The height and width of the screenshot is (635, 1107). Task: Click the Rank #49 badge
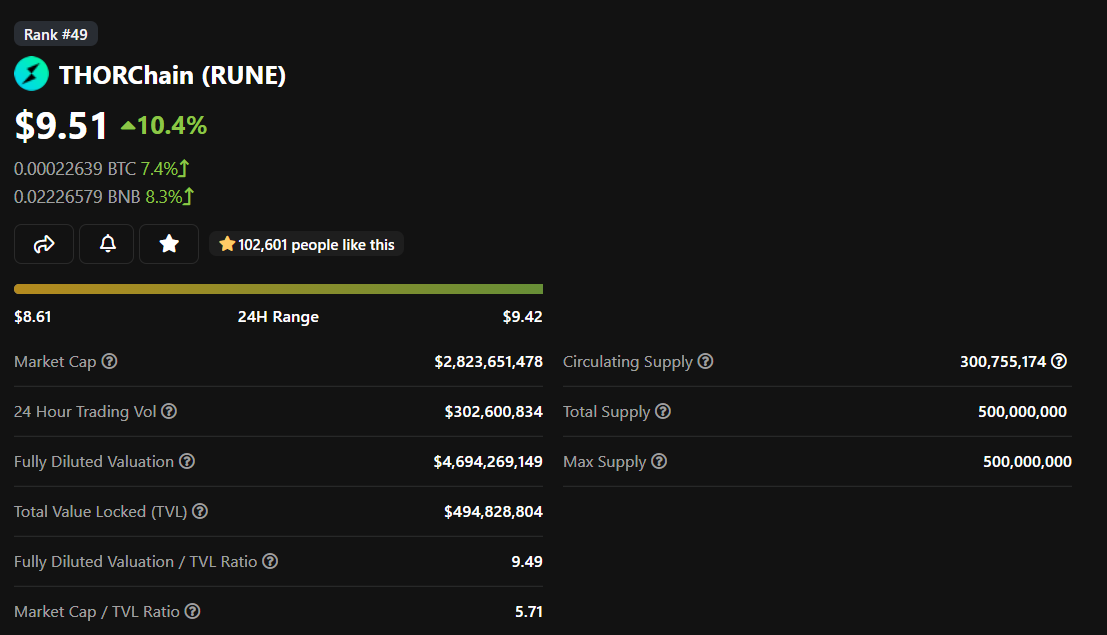(56, 34)
